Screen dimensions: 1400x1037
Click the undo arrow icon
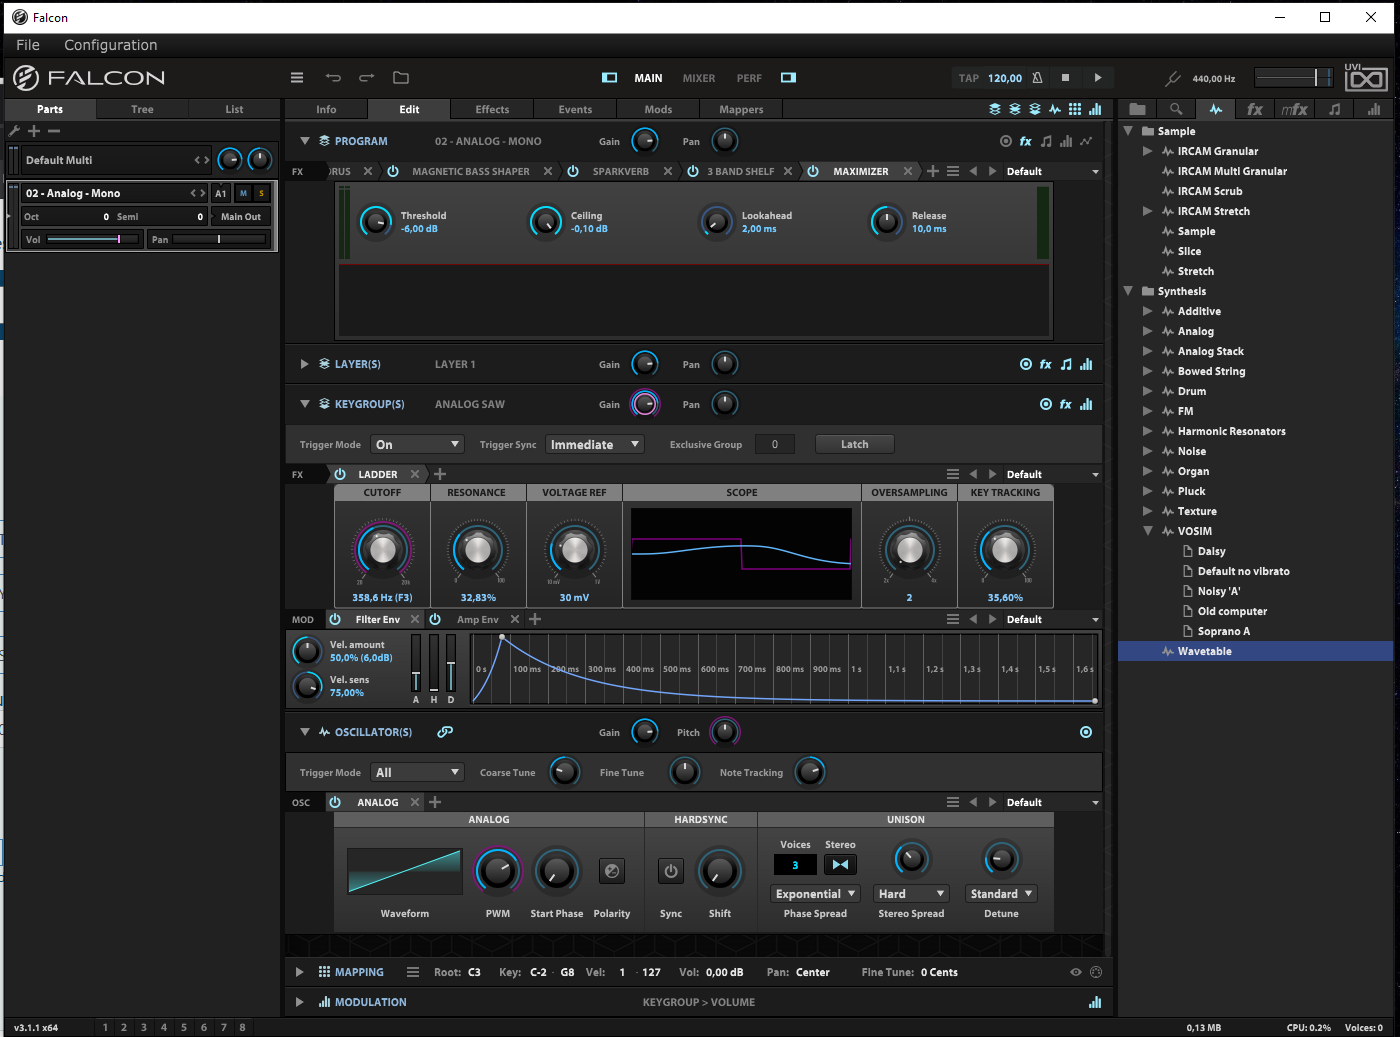coord(333,78)
